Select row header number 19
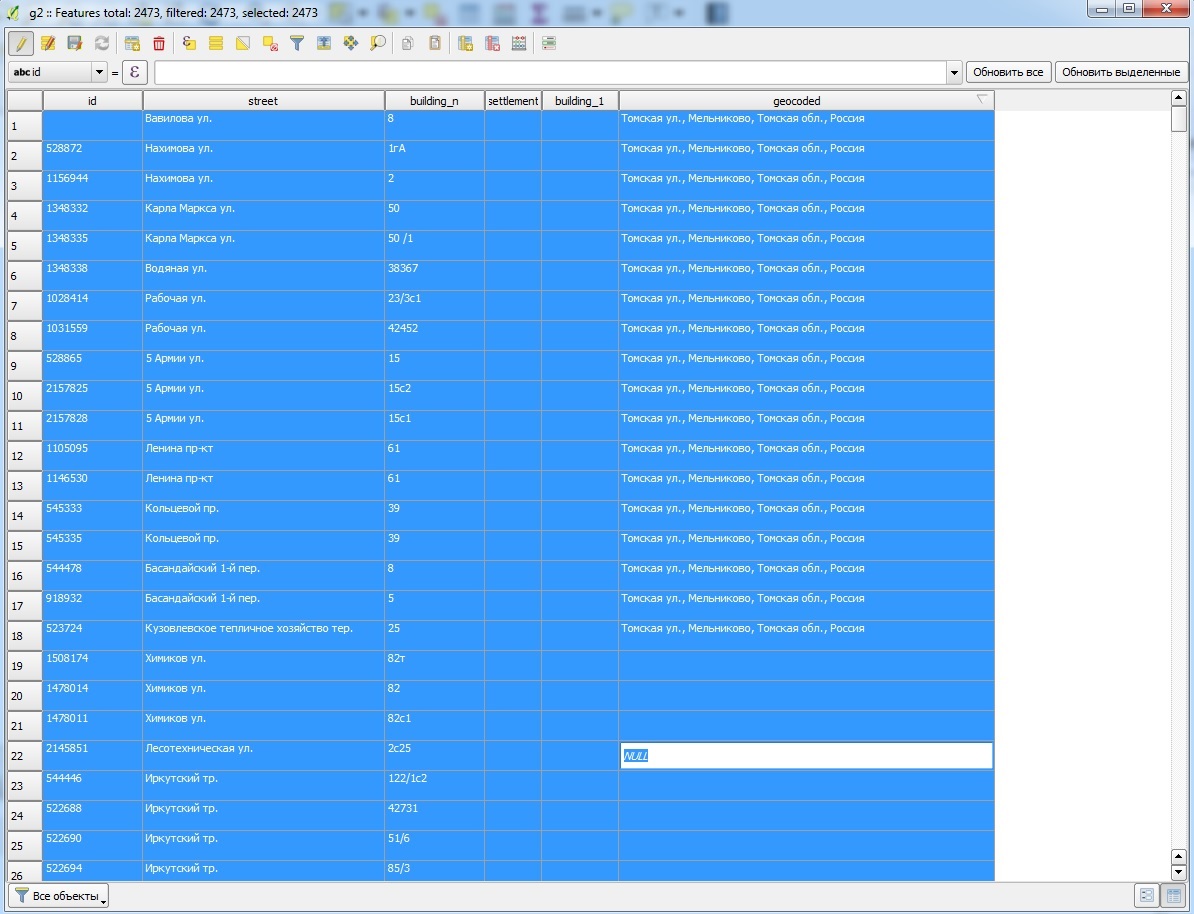This screenshot has width=1194, height=914. coord(25,666)
